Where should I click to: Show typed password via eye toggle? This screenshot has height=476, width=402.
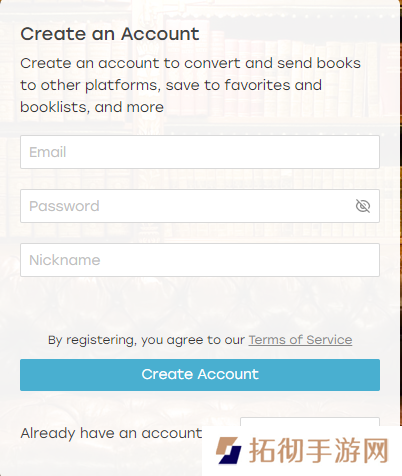coord(363,206)
